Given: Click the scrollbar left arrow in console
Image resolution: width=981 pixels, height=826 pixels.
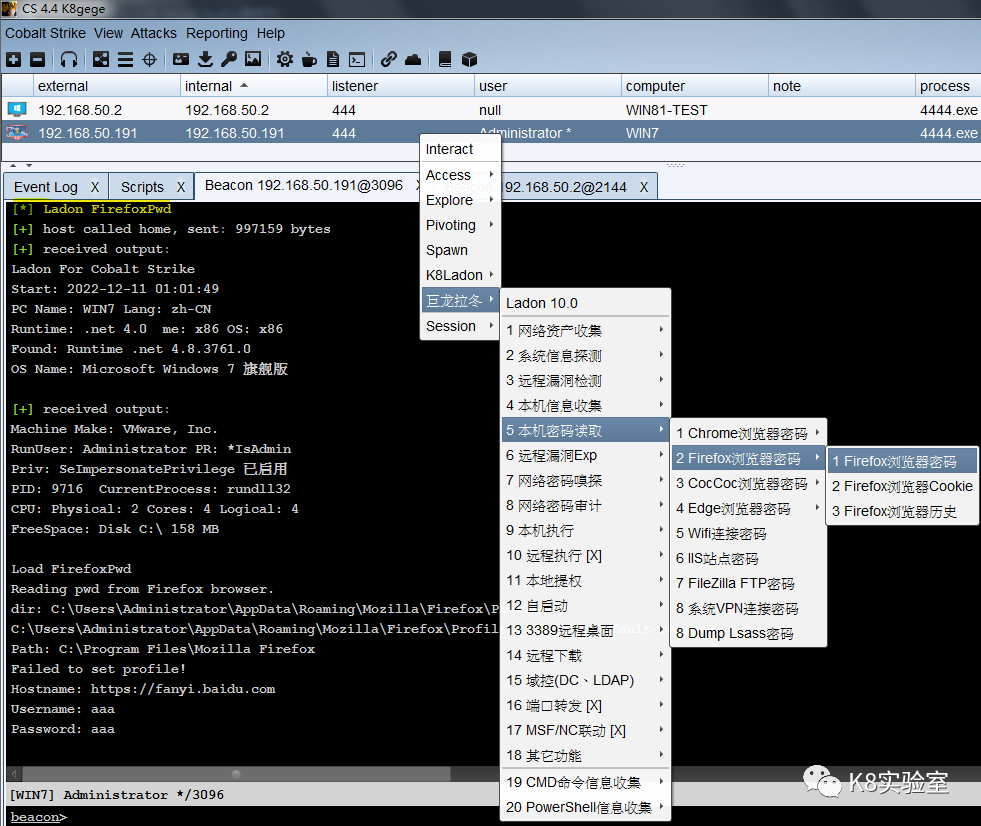Looking at the screenshot, I should click(x=14, y=774).
